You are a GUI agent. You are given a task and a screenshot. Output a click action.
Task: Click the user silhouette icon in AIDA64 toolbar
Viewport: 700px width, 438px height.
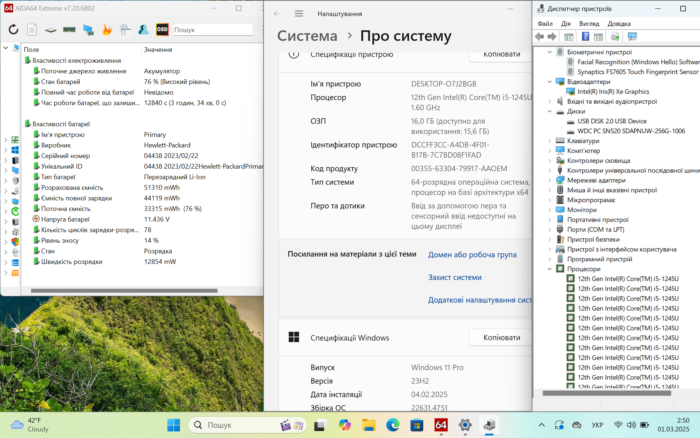click(x=143, y=29)
